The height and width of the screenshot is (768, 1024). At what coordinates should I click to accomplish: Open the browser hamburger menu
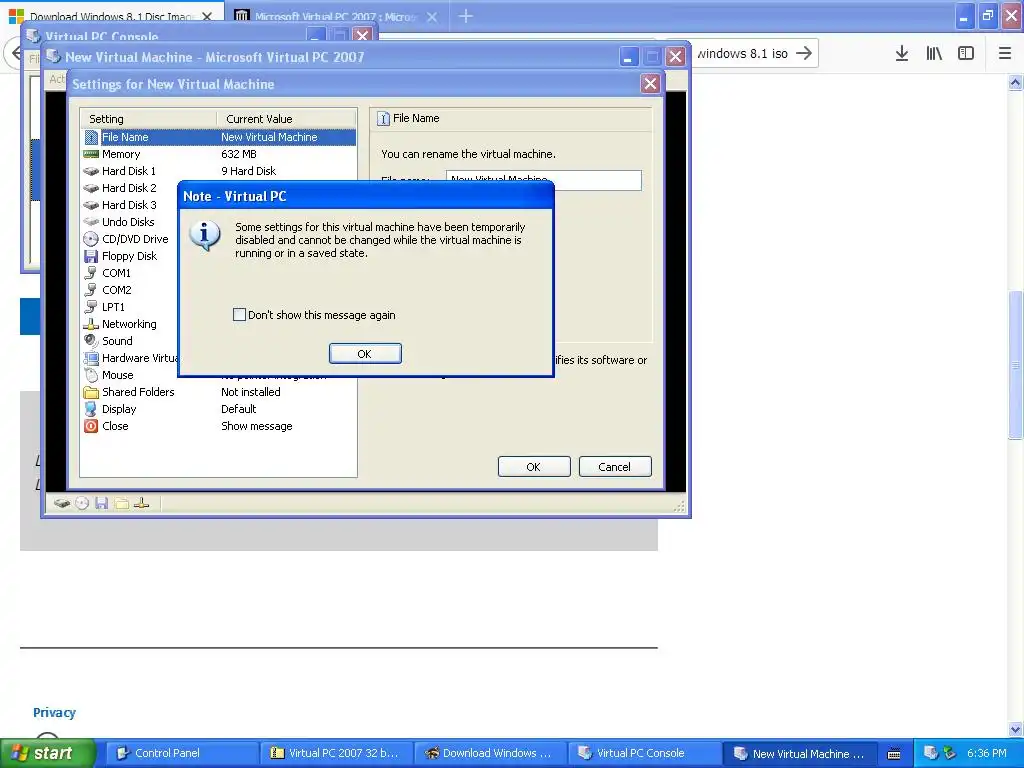click(x=1005, y=53)
